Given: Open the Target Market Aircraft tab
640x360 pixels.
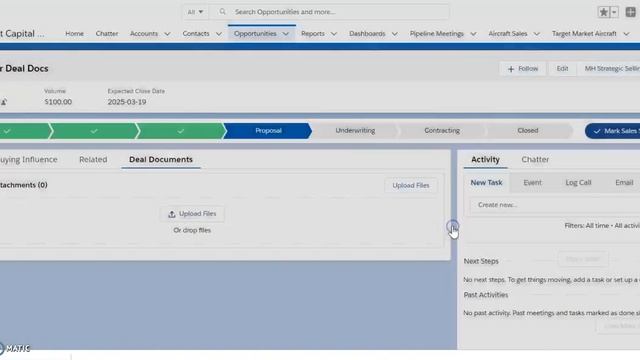Looking at the screenshot, I should (x=584, y=33).
